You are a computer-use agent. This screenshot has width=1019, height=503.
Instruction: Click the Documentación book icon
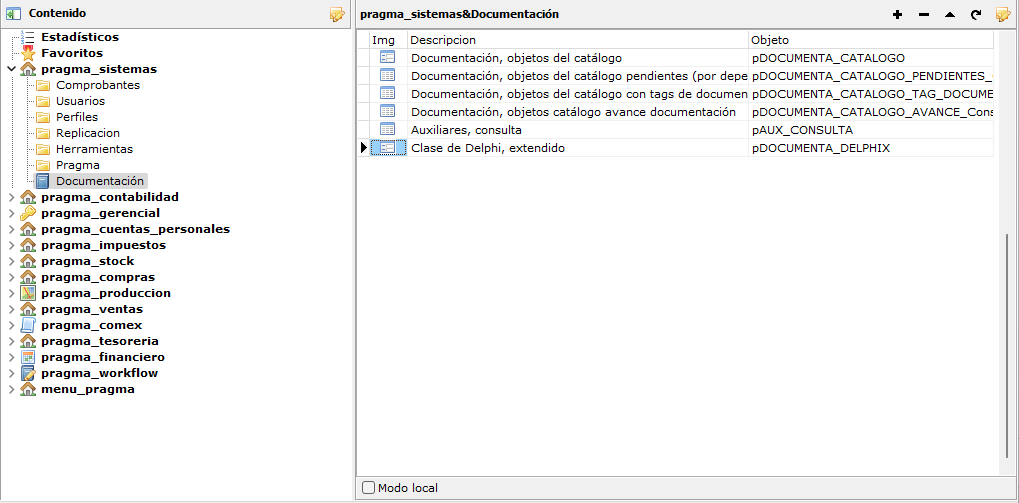43,181
